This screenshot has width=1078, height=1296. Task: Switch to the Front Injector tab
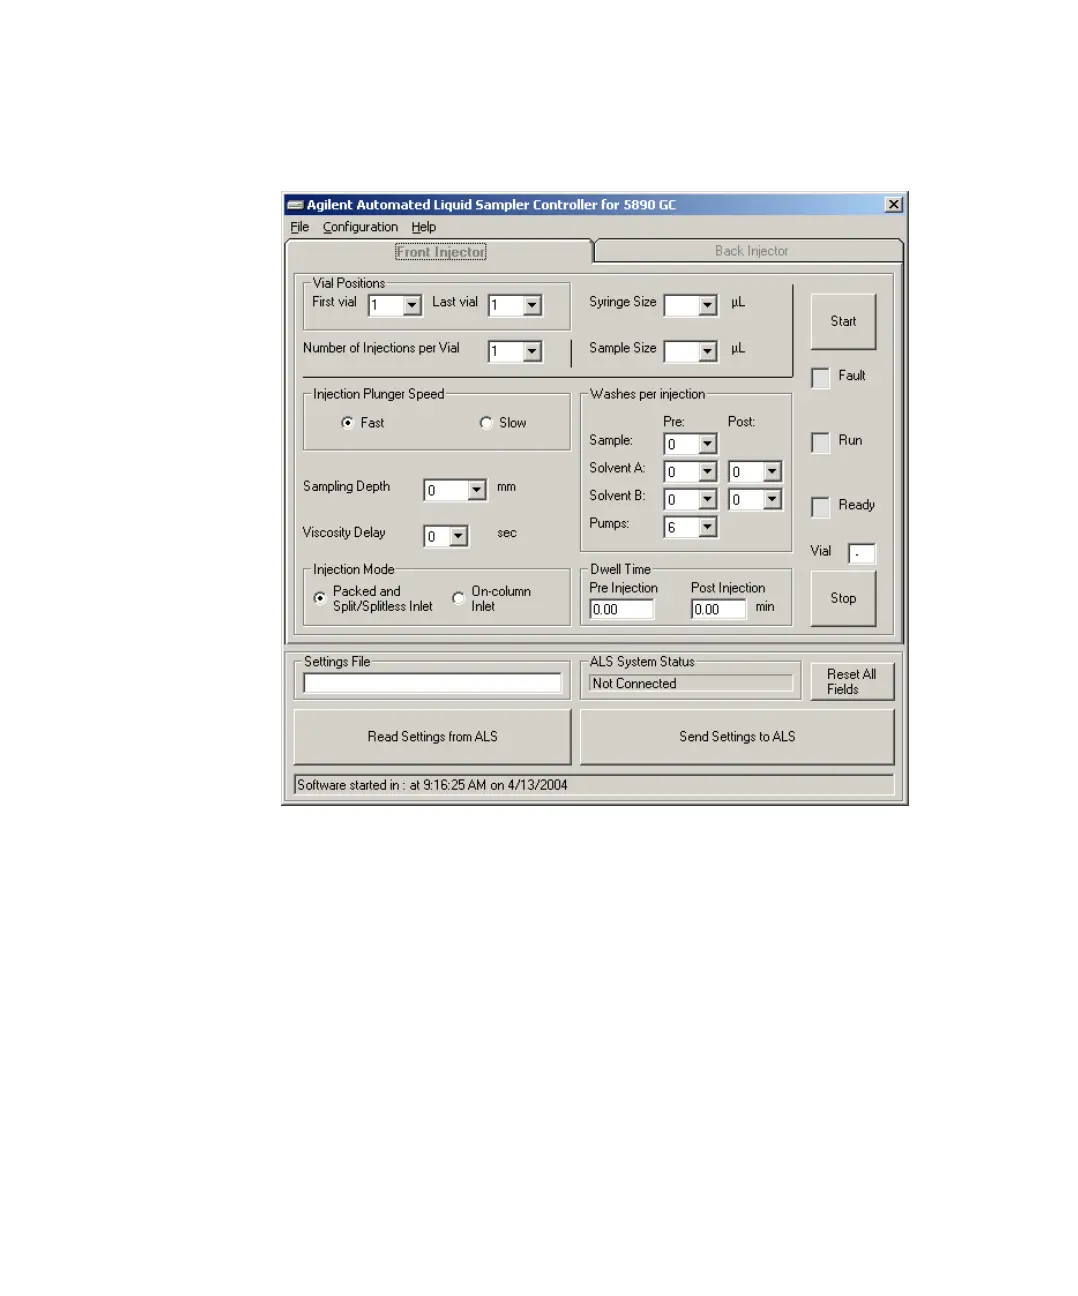441,252
